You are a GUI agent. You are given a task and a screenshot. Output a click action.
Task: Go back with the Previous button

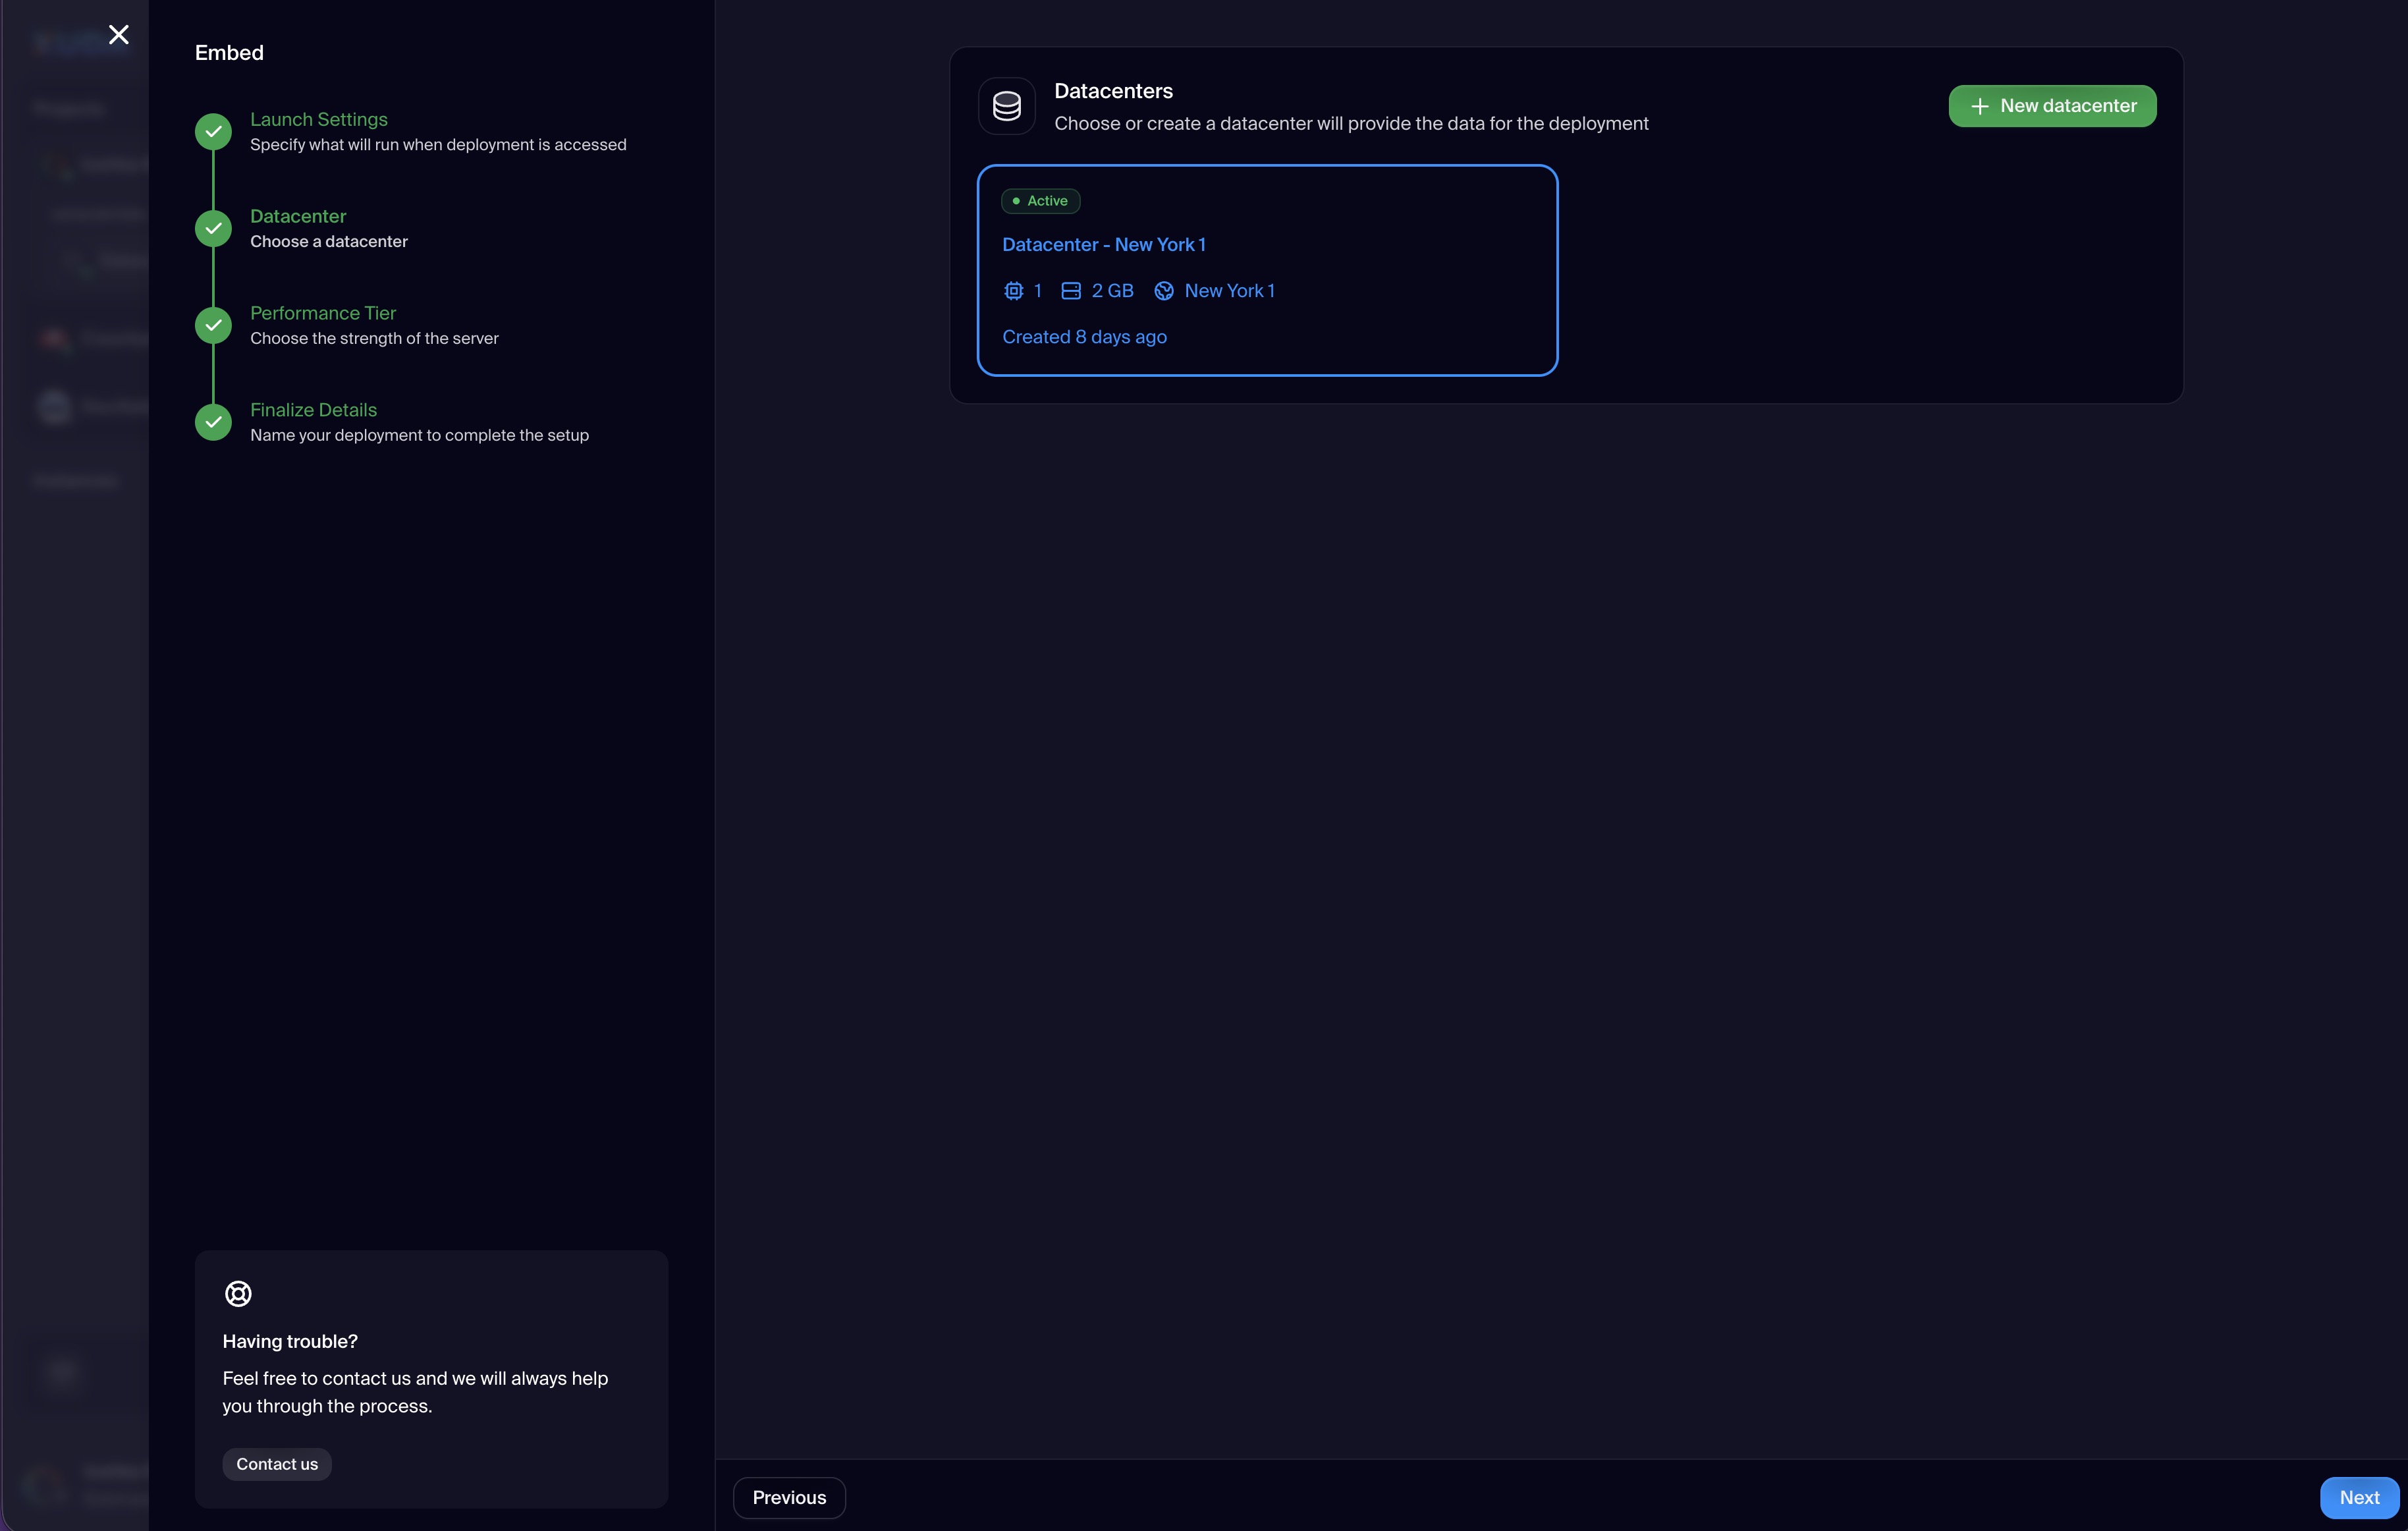[x=789, y=1497]
